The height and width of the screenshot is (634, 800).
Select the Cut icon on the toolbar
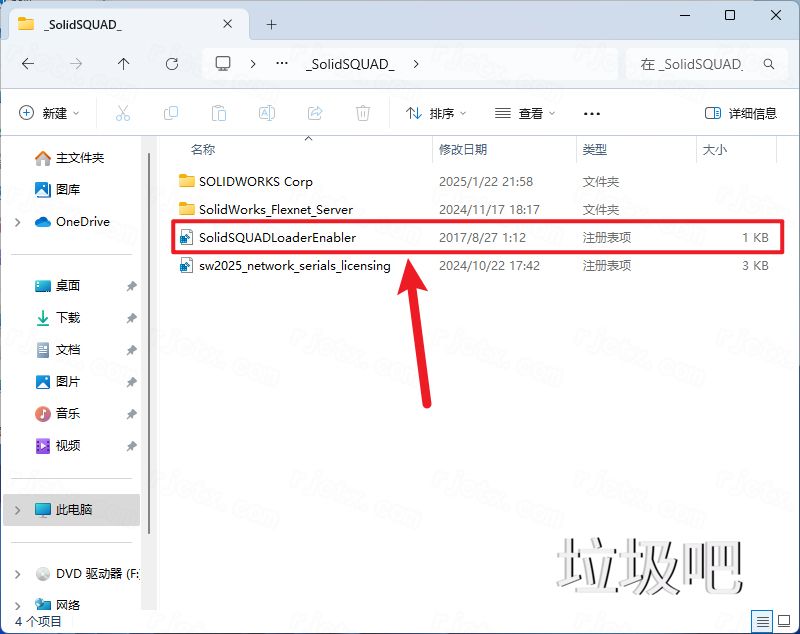pos(122,113)
